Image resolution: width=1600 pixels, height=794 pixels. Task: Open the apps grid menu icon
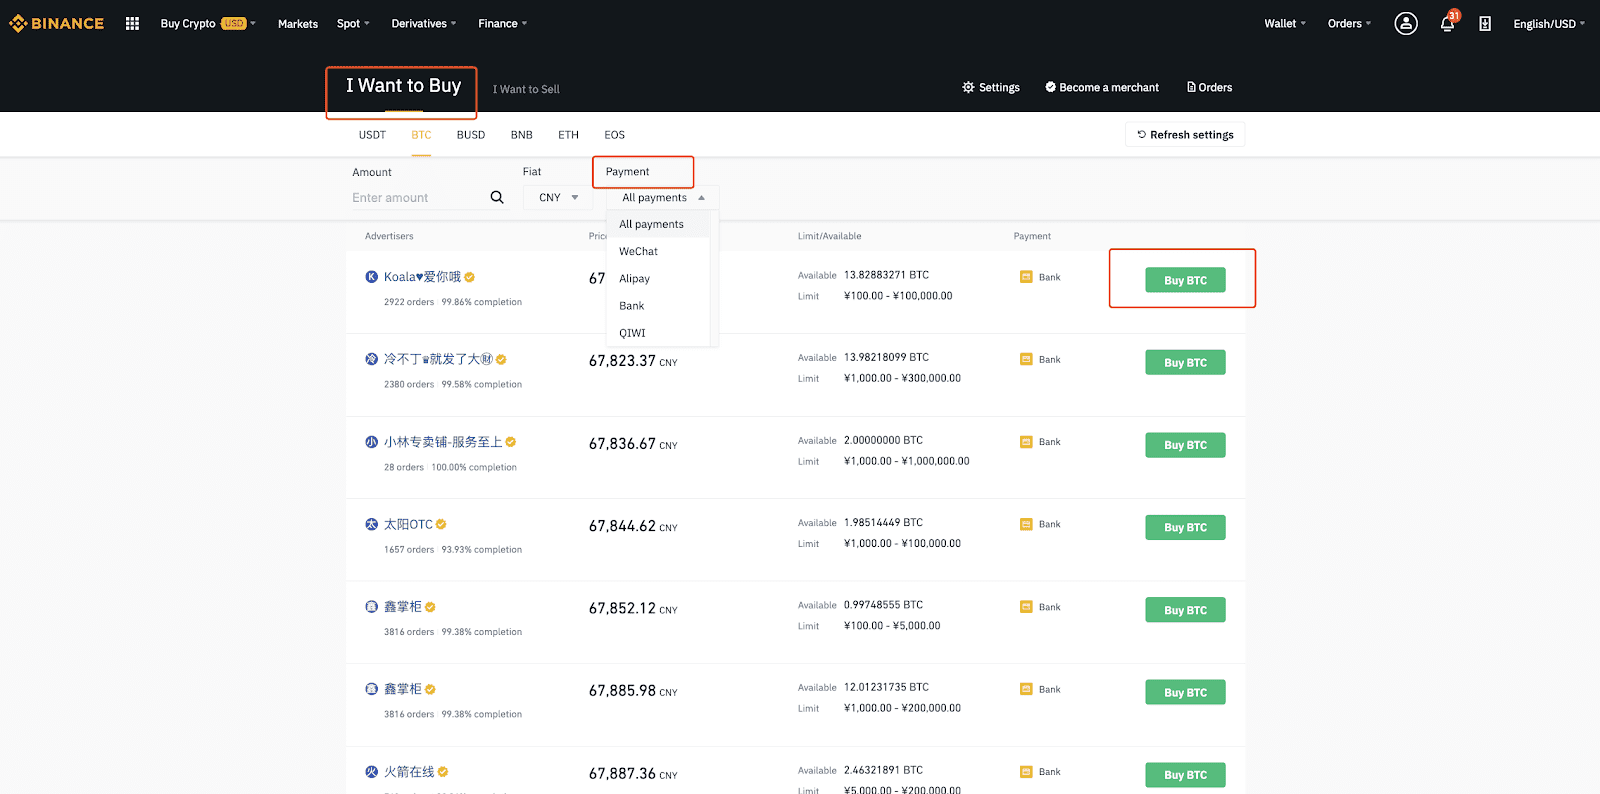pyautogui.click(x=132, y=23)
